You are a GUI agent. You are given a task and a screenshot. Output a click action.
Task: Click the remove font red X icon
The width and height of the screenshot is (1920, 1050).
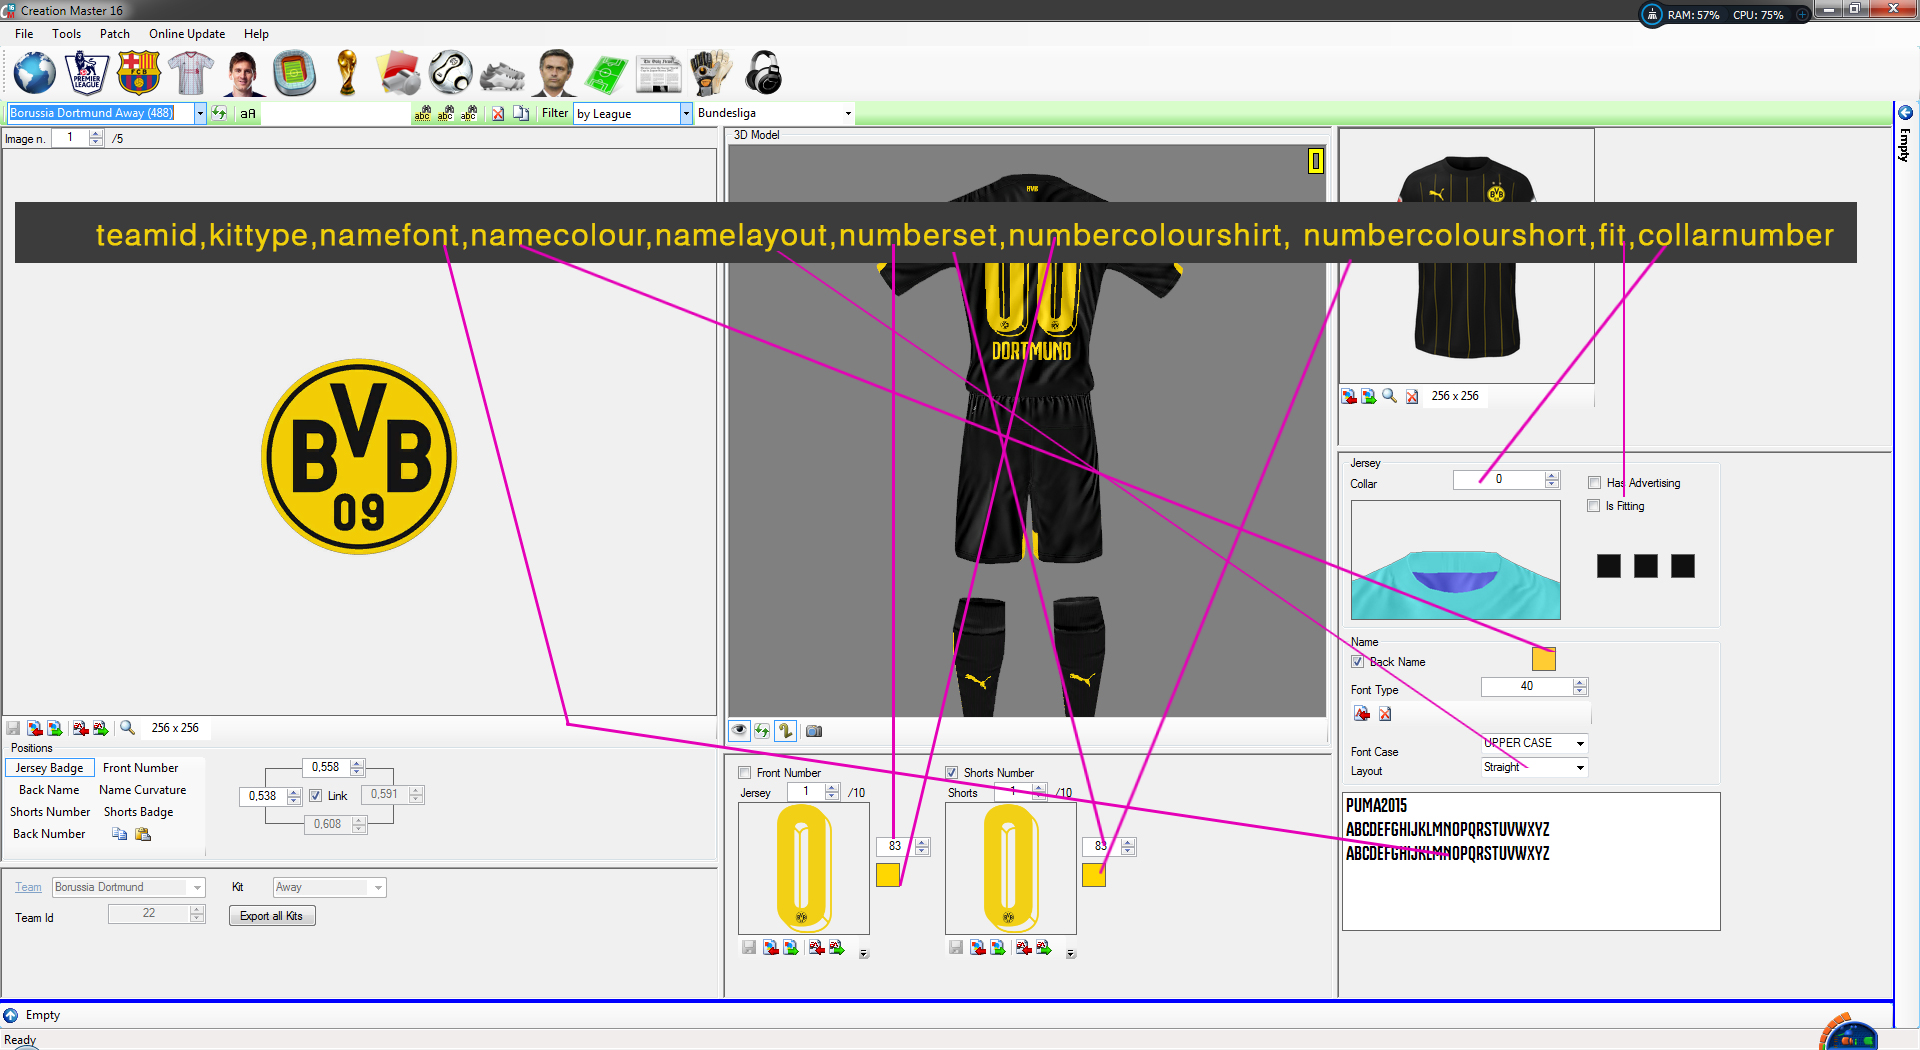(x=1385, y=713)
